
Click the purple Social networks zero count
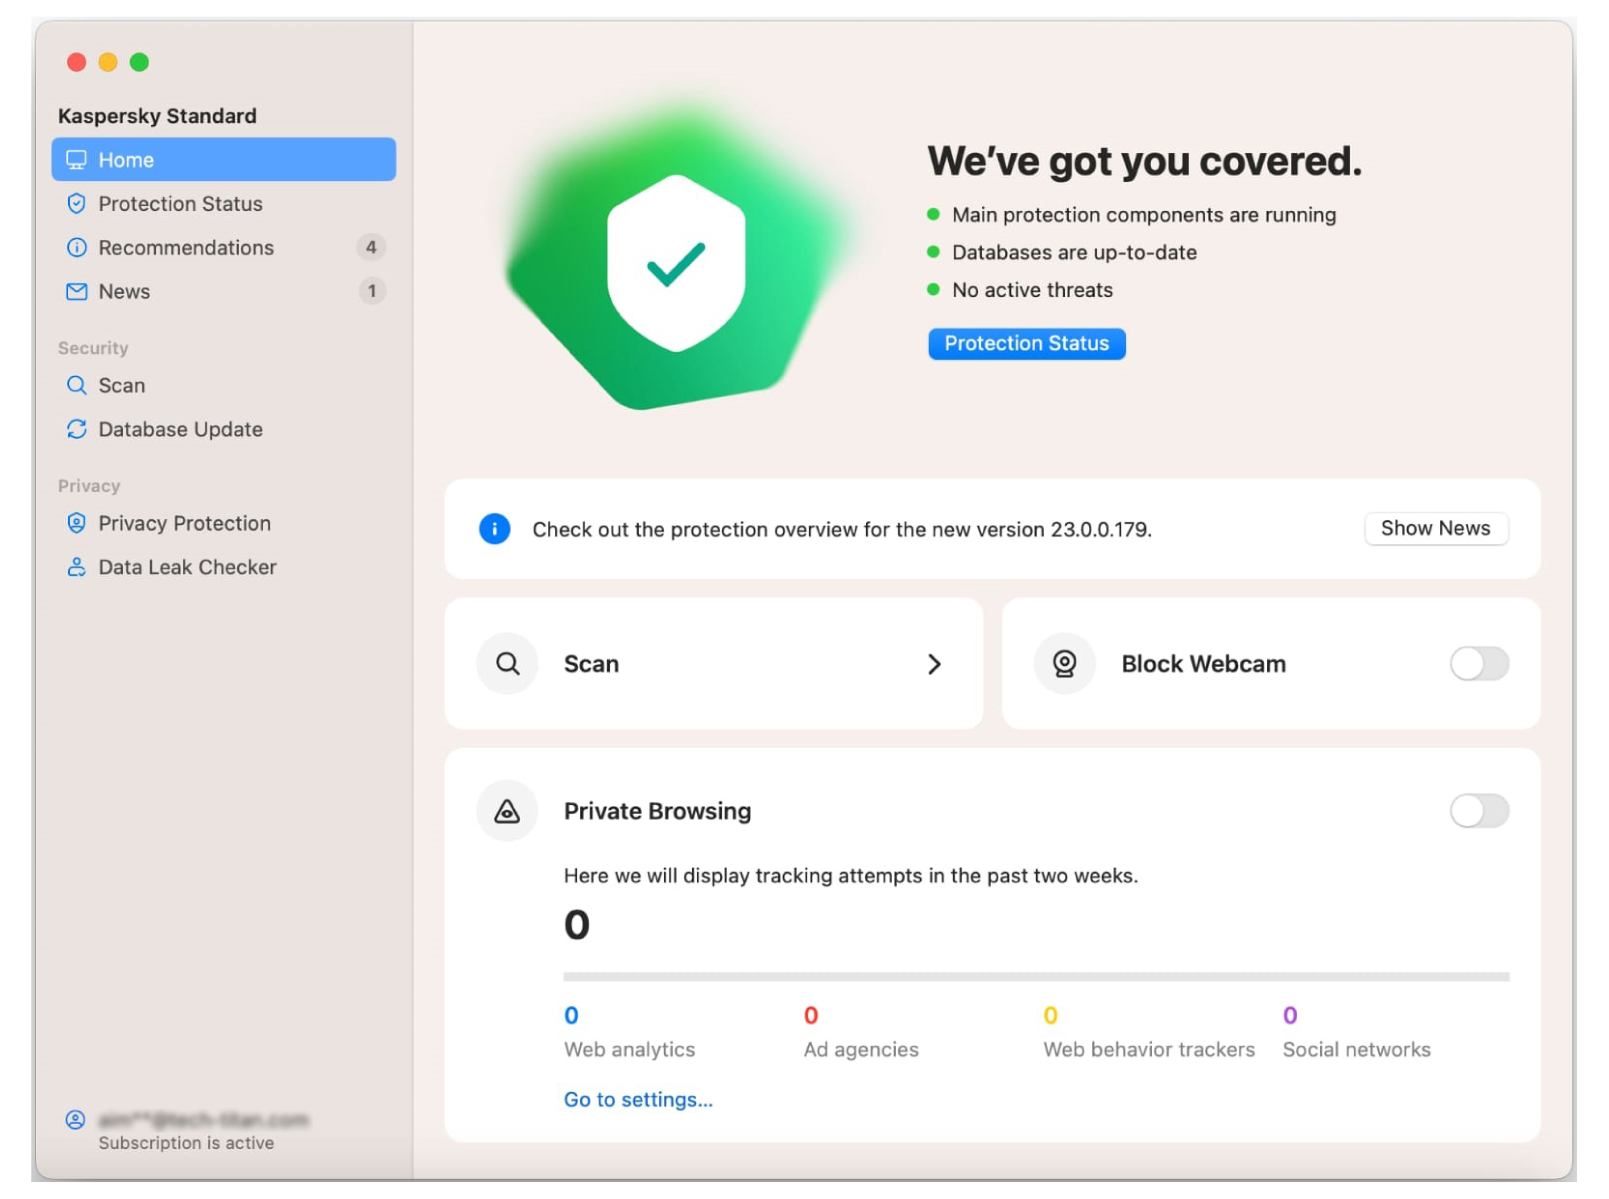[x=1290, y=1015]
